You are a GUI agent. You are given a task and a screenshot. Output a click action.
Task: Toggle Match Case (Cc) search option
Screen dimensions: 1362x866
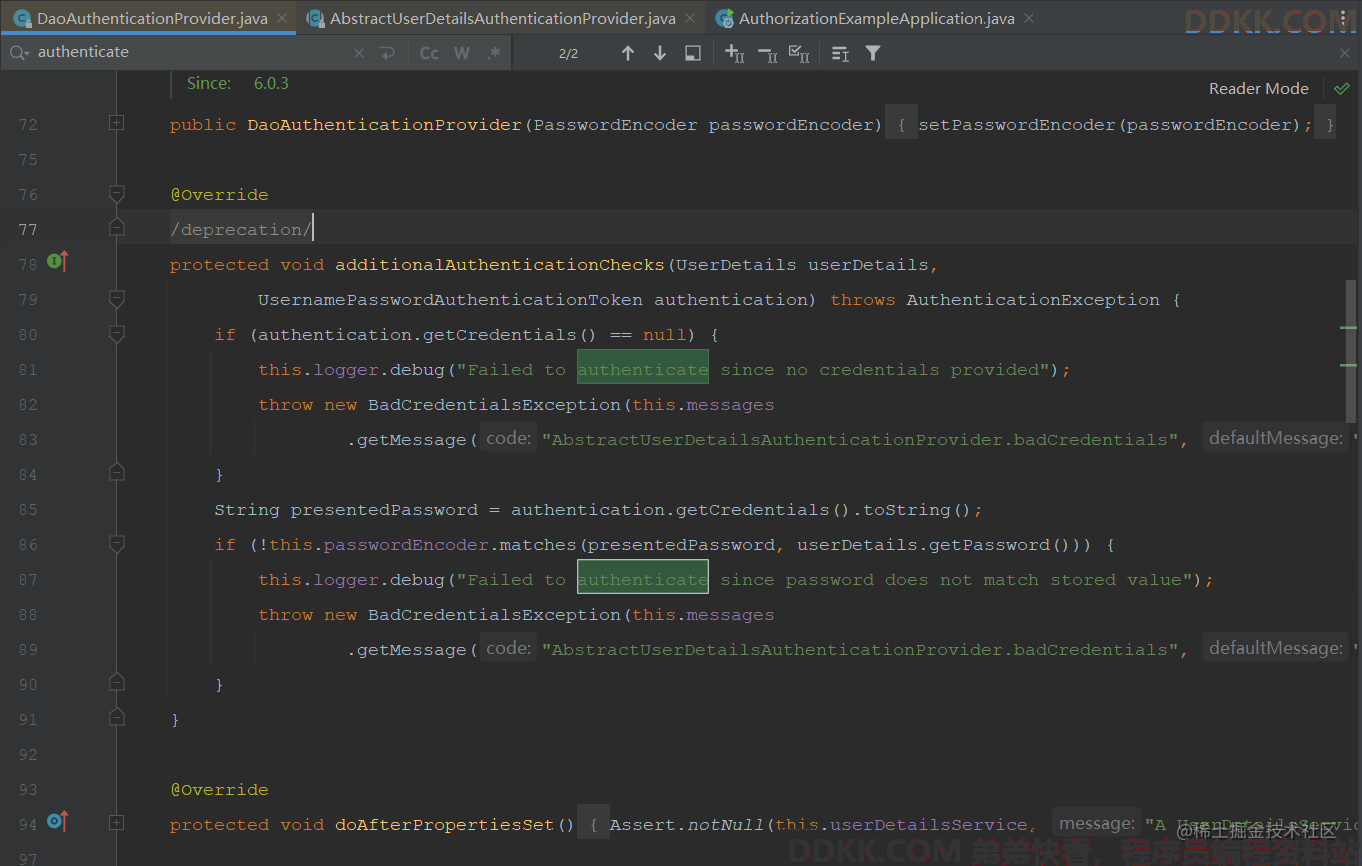point(429,53)
